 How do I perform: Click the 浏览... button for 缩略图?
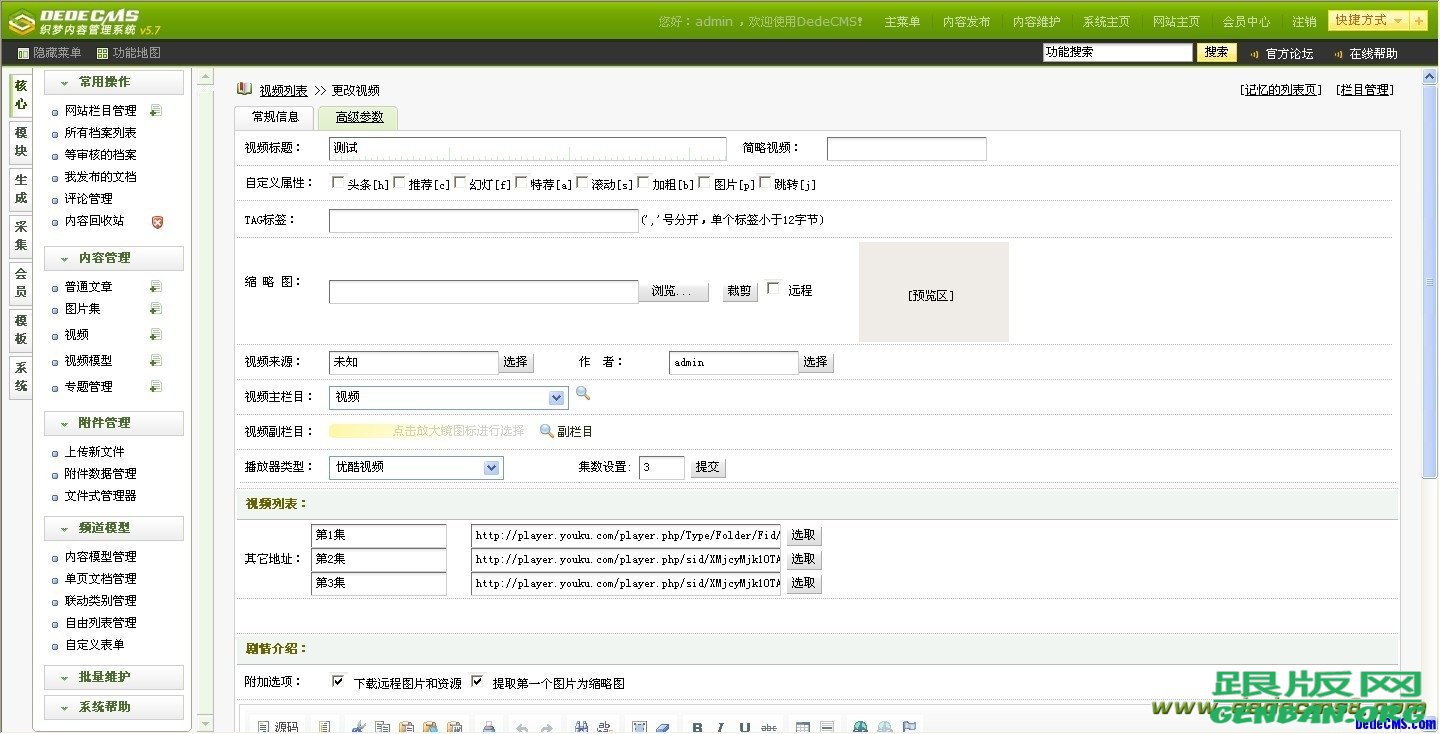[673, 290]
